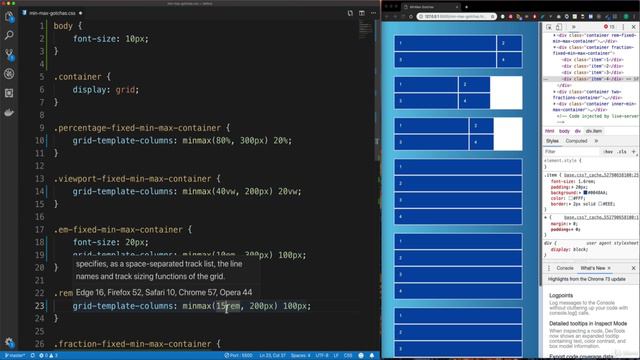Click the body breadcrumb in DevTools

pyautogui.click(x=564, y=131)
